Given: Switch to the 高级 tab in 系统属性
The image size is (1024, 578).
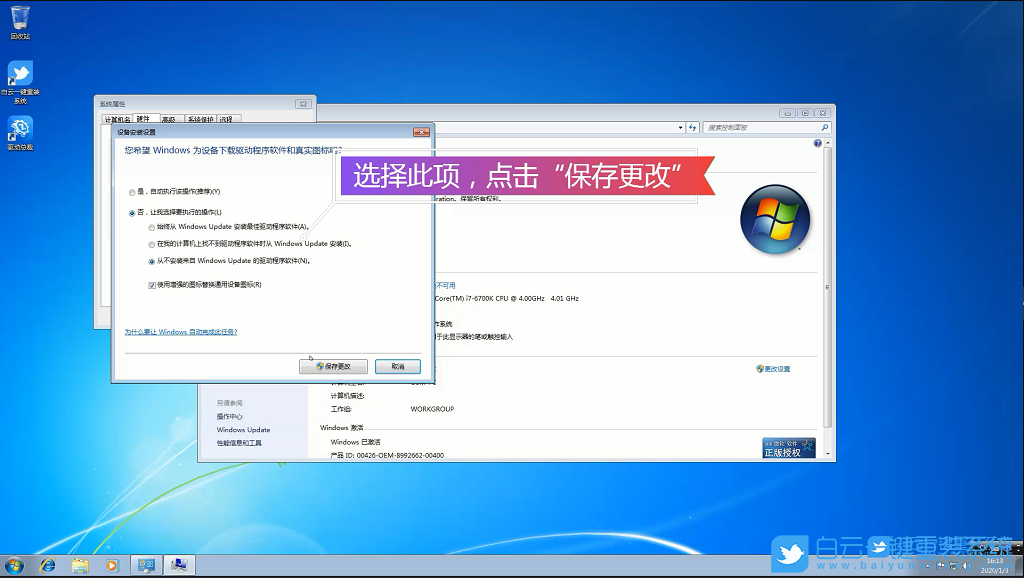Looking at the screenshot, I should [170, 118].
